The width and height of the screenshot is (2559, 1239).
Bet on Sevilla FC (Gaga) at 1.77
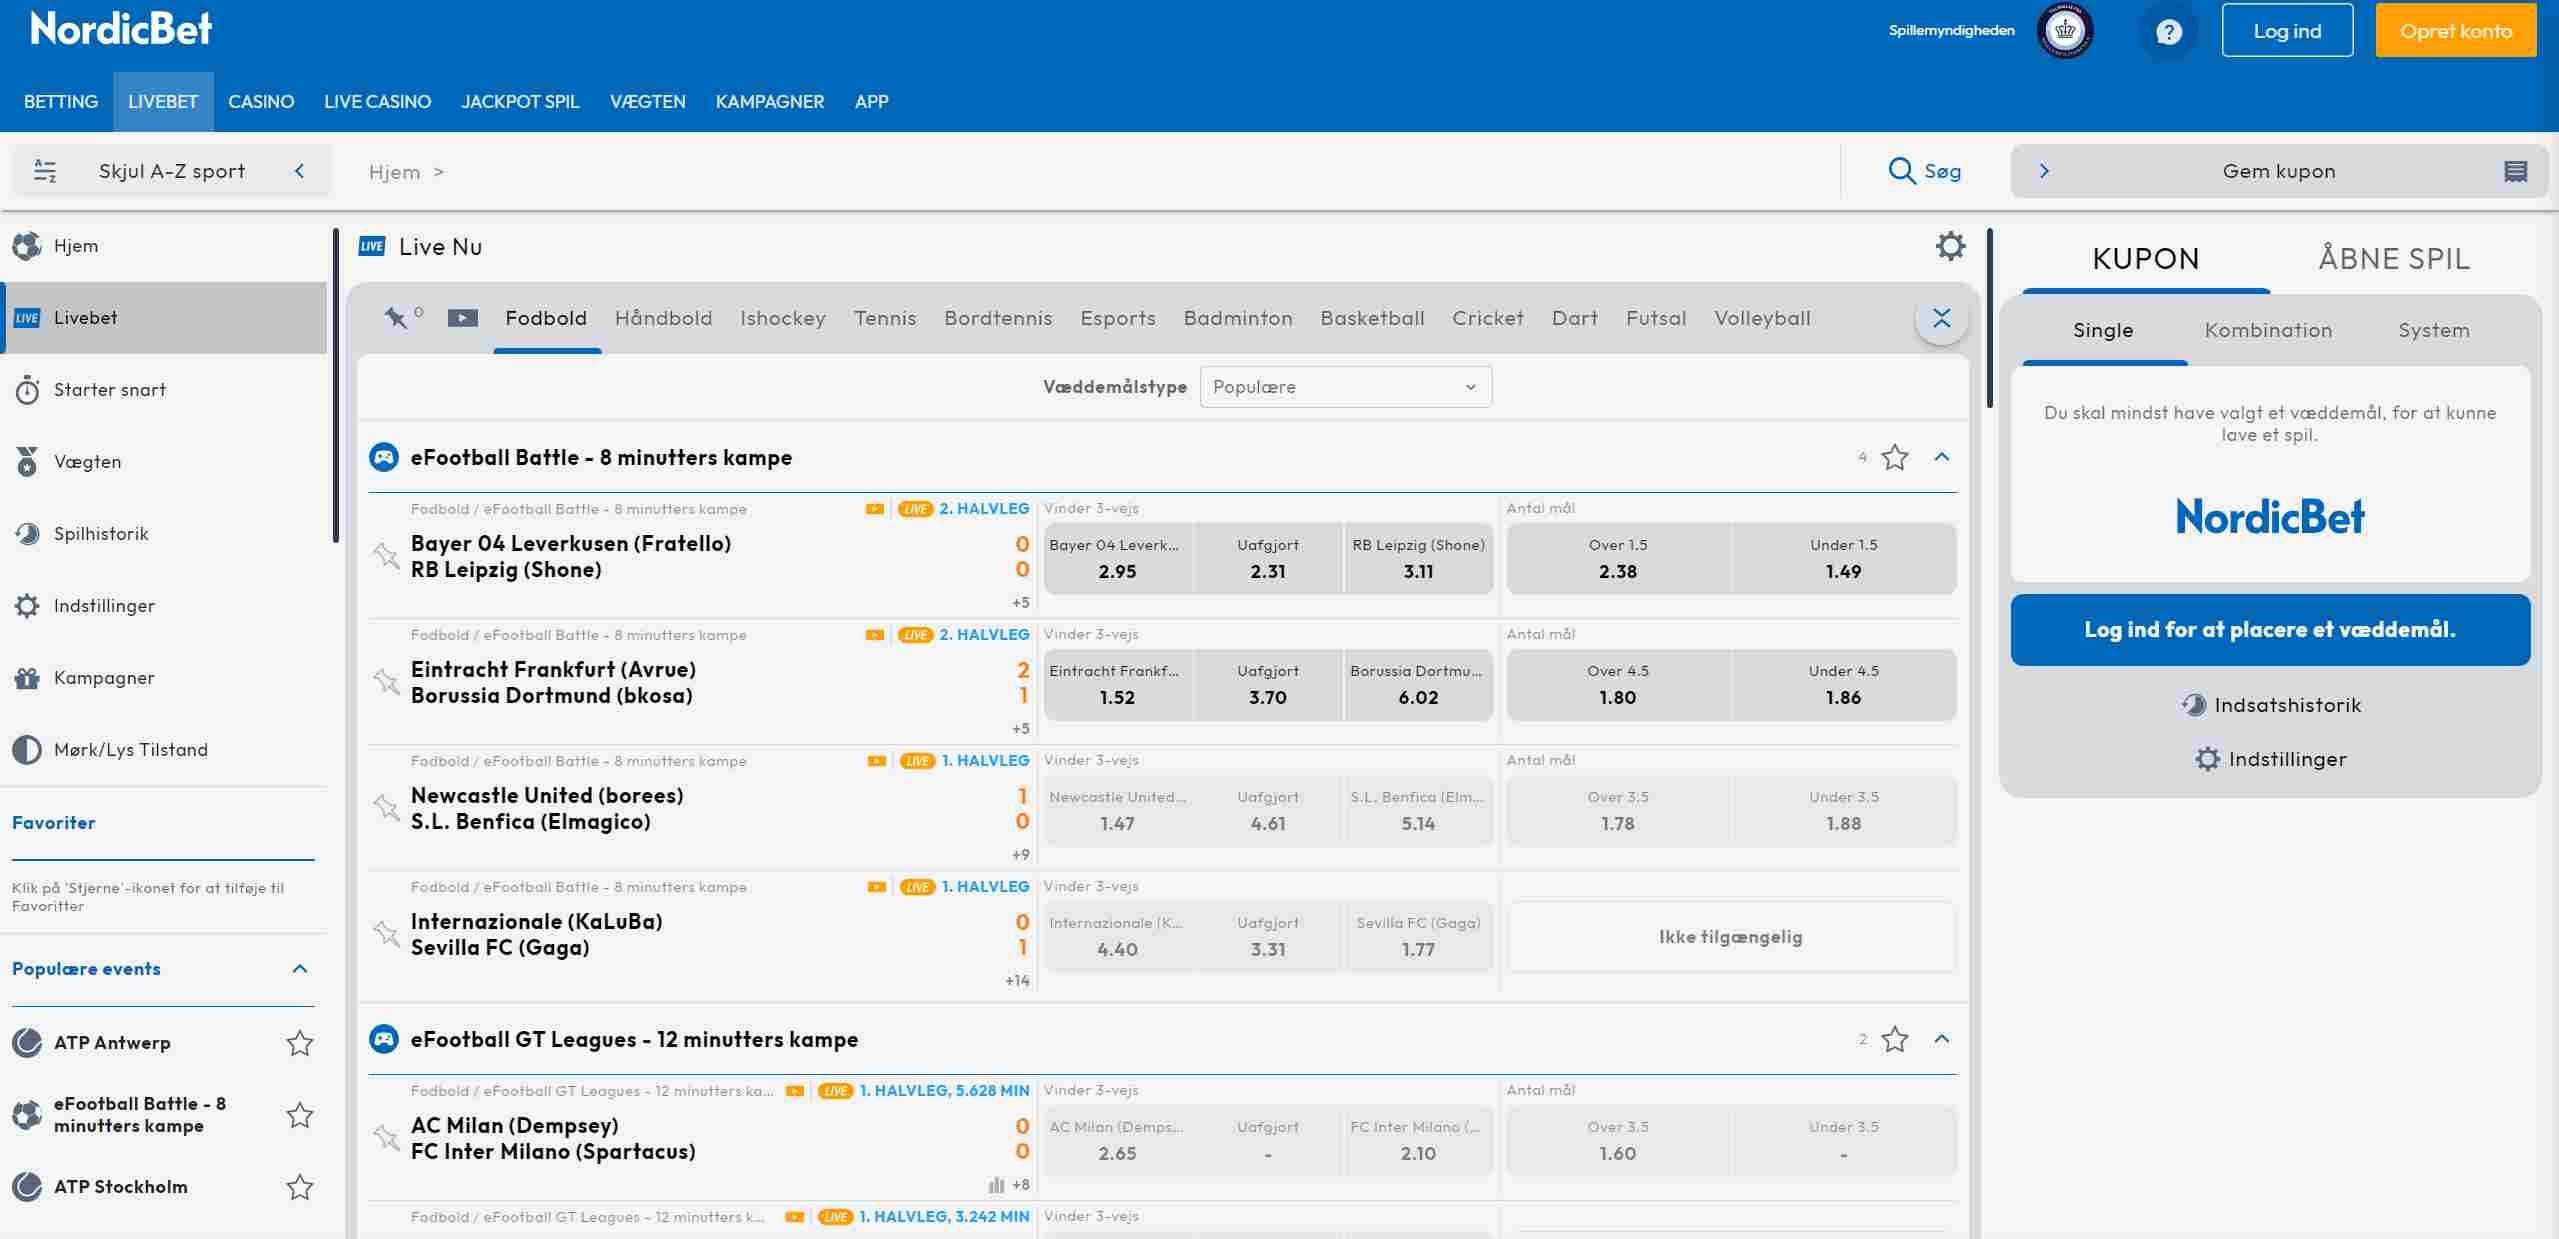coord(1418,937)
